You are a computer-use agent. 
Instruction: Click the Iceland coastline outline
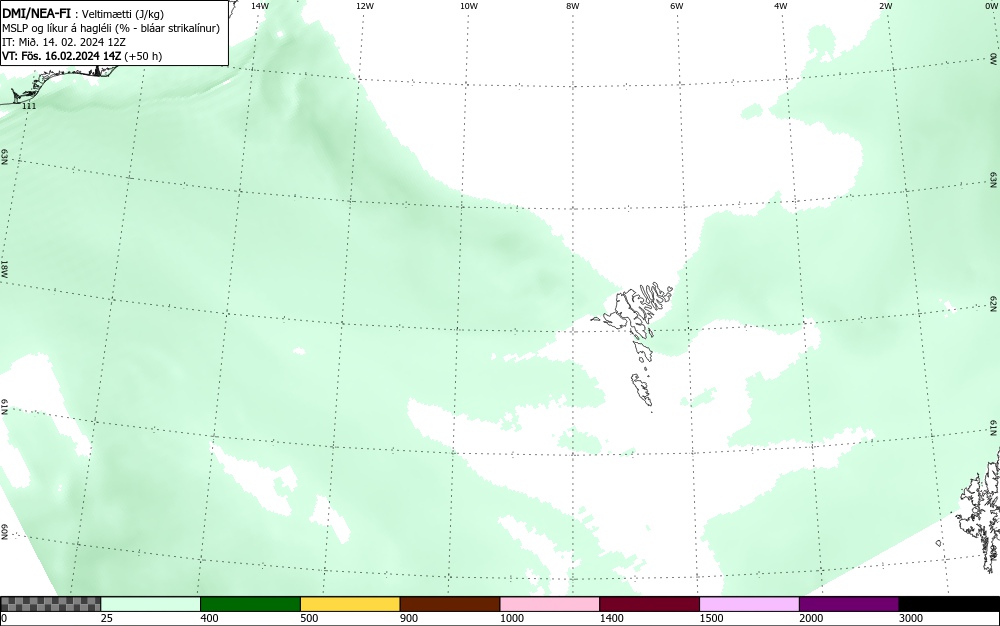click(61, 83)
